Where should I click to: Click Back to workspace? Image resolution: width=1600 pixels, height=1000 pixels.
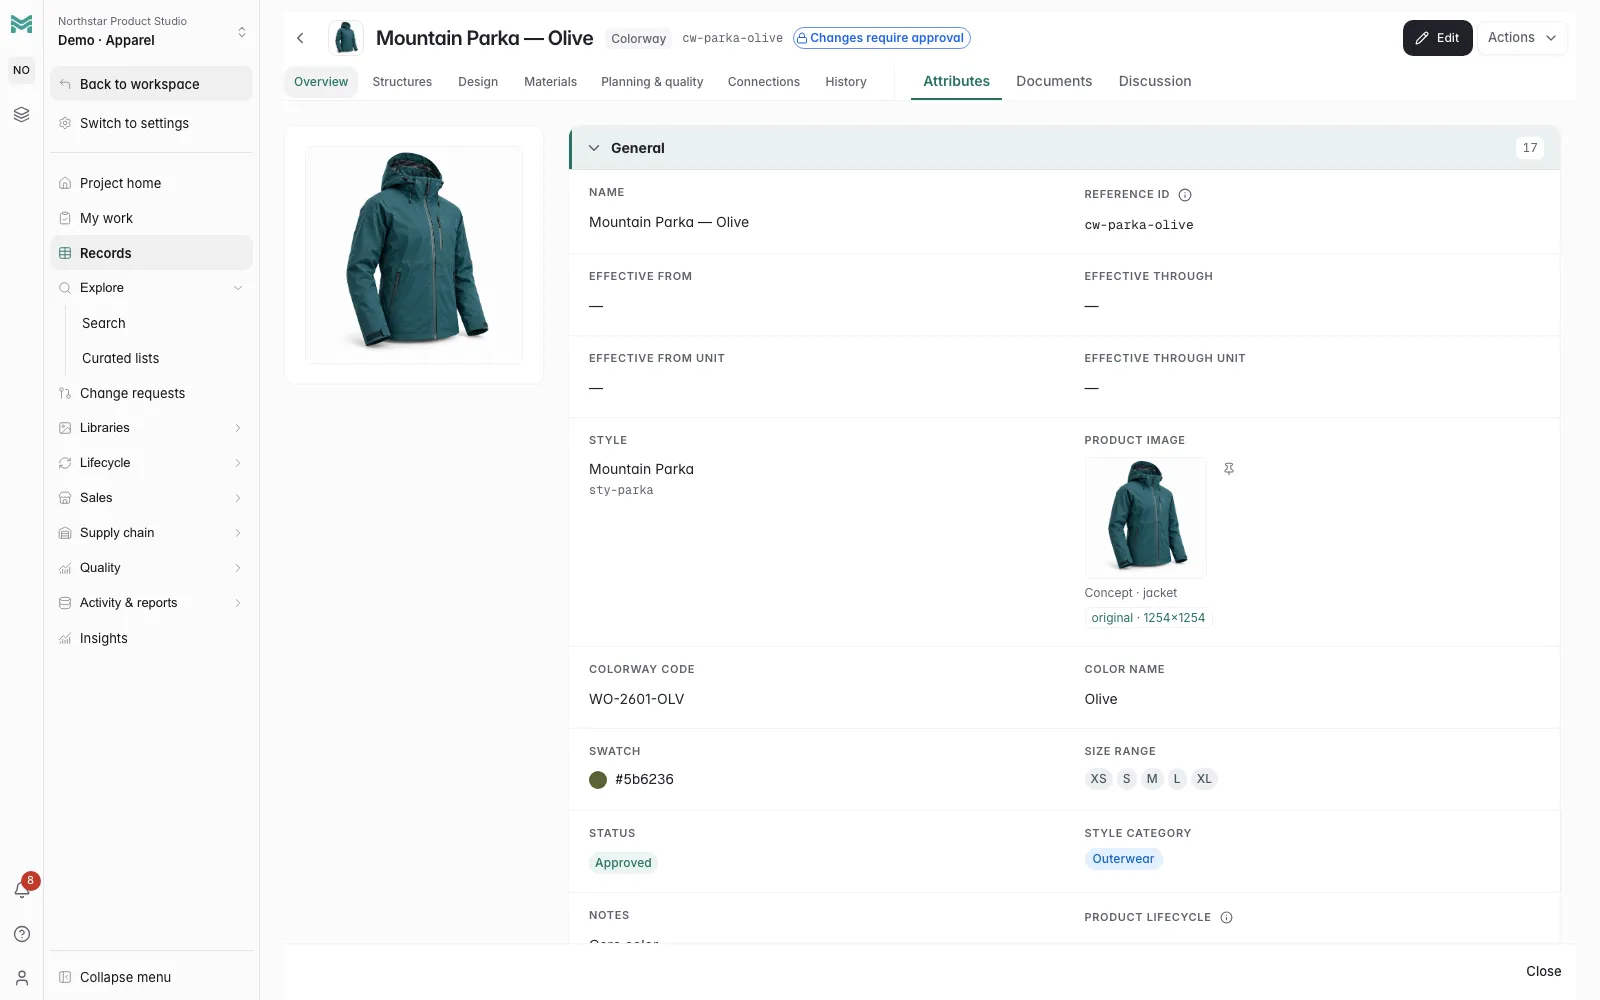151,84
